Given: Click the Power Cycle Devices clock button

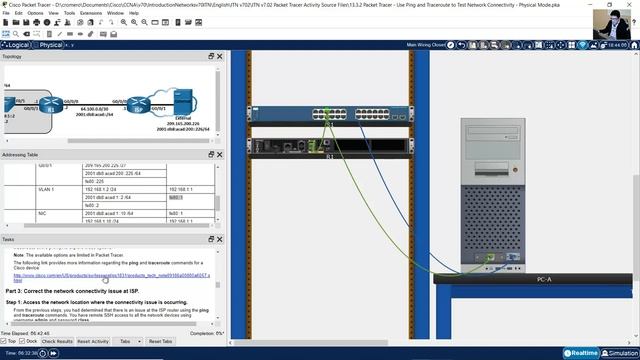Looking at the screenshot, I should click(x=43, y=353).
